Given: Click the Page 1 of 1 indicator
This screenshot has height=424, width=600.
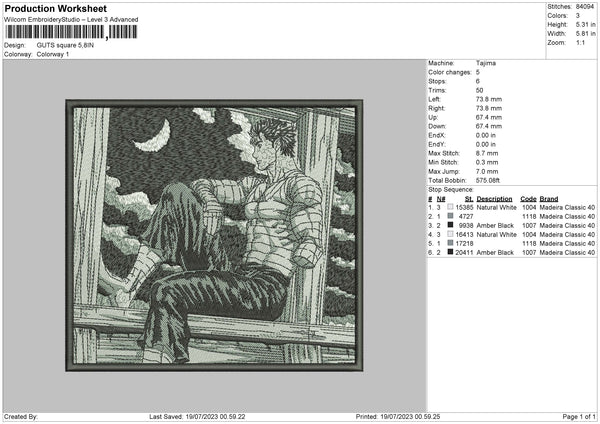Looking at the screenshot, I should pos(579,417).
